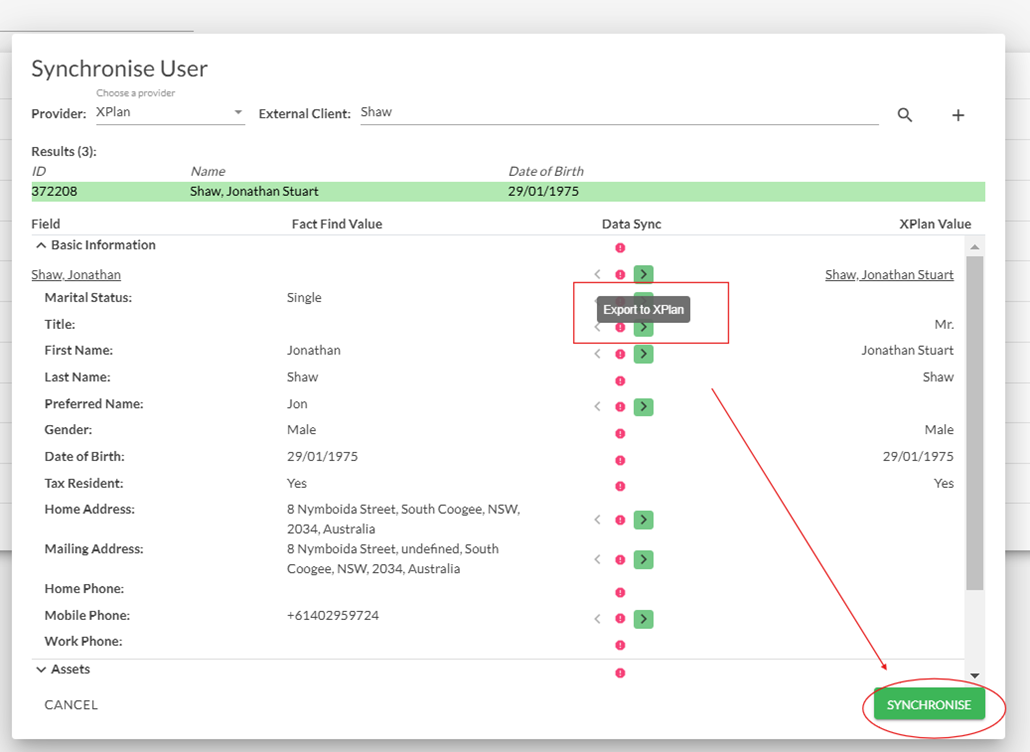Click import arrow for Mailing Address row
This screenshot has height=752, width=1030.
tap(597, 559)
